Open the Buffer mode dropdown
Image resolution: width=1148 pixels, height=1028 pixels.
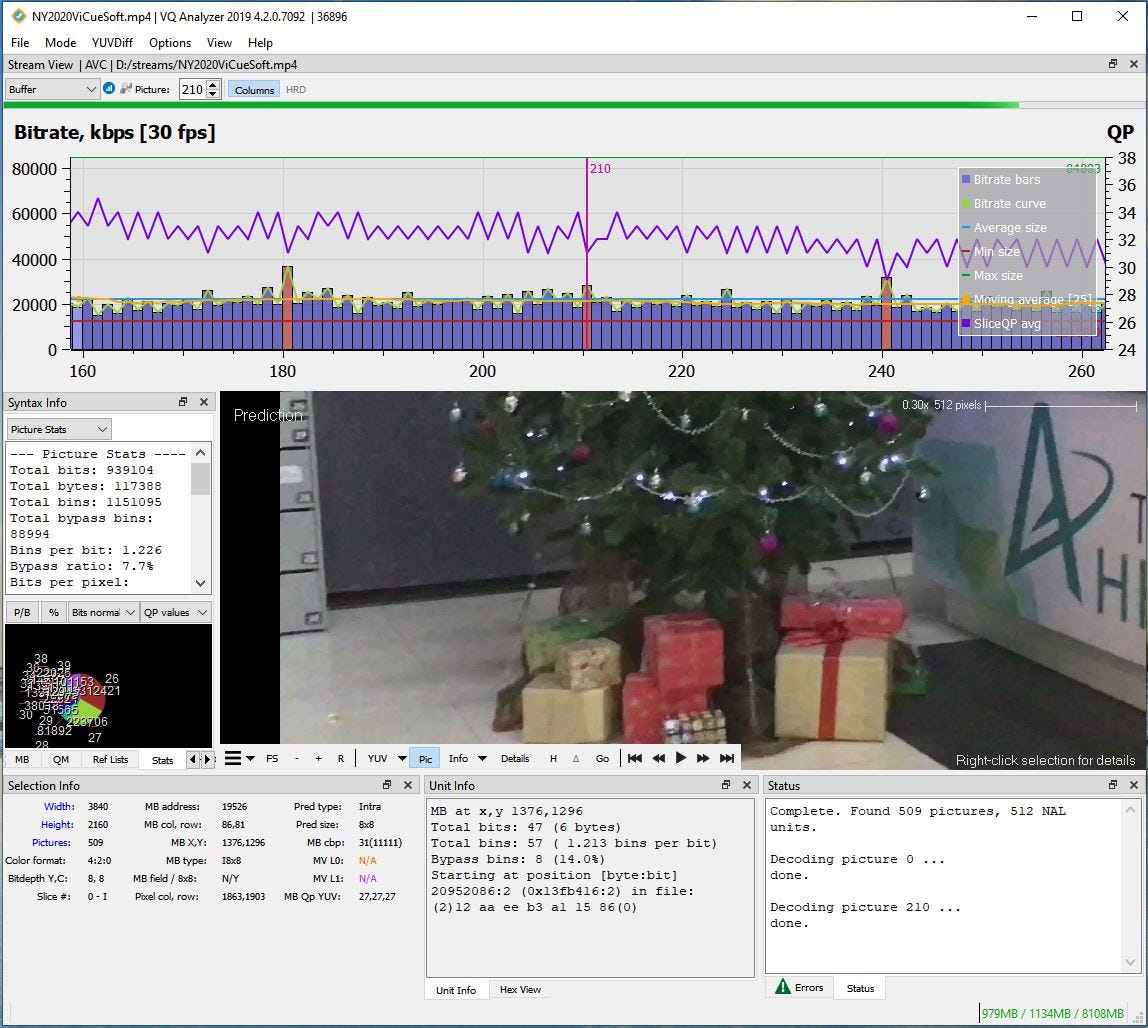click(52, 89)
